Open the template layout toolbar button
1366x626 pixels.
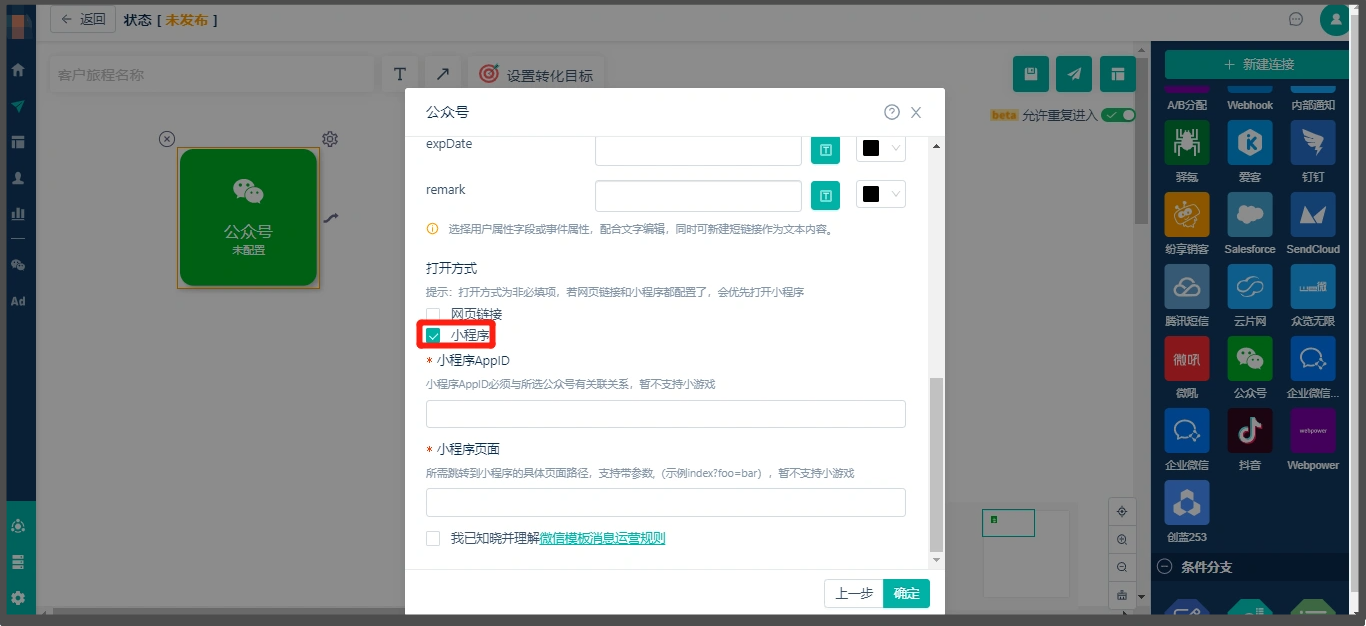coord(1118,74)
